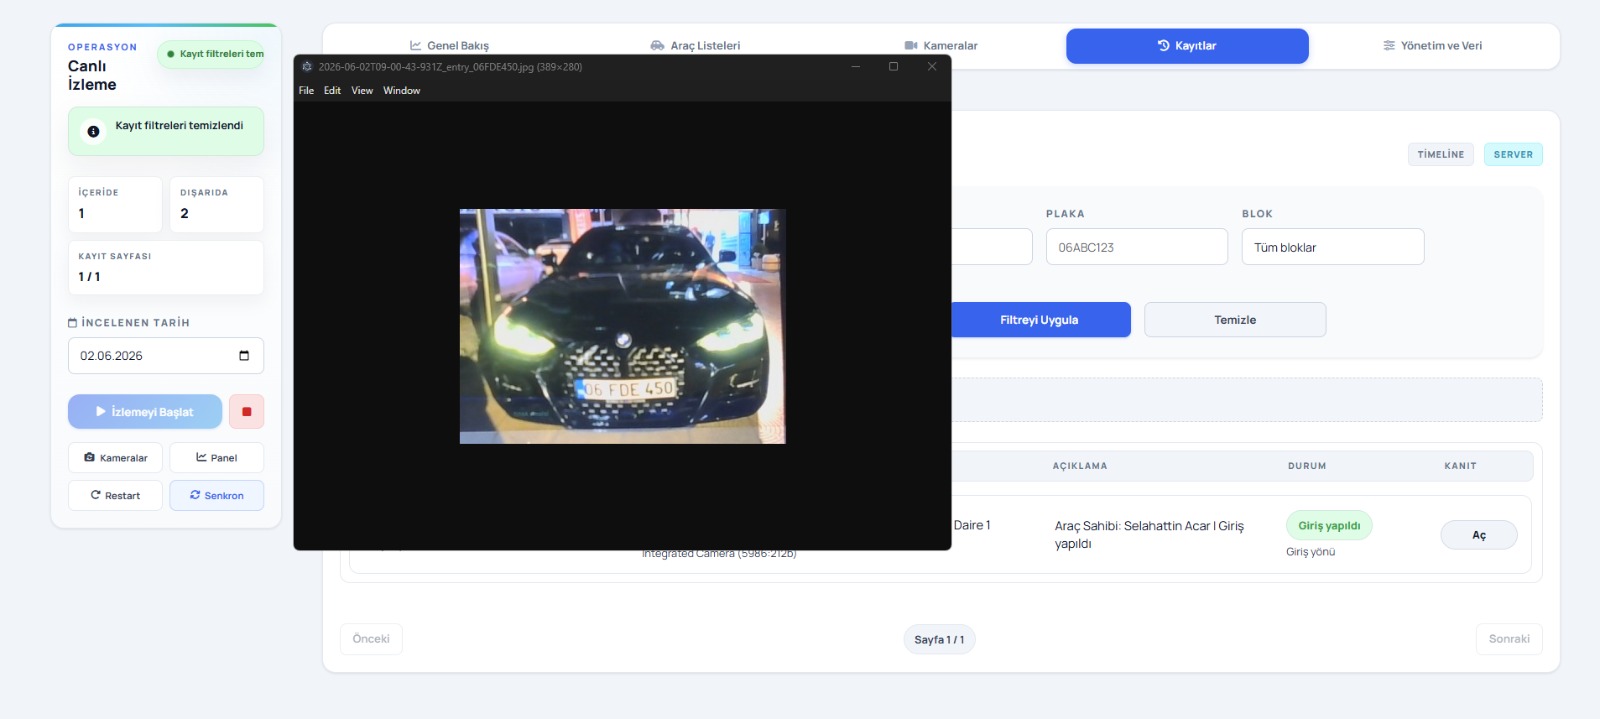This screenshot has width=1600, height=719.
Task: Open the Edit menu in image viewer
Action: 332,91
